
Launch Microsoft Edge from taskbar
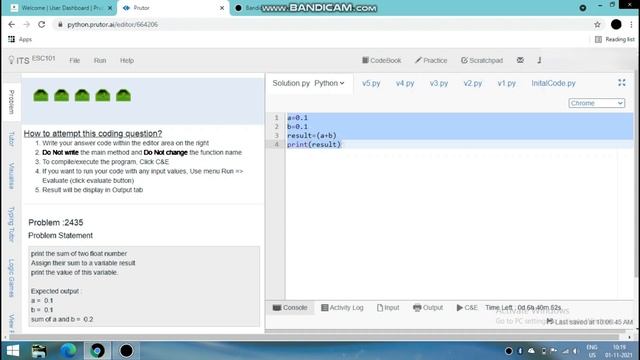click(x=68, y=351)
